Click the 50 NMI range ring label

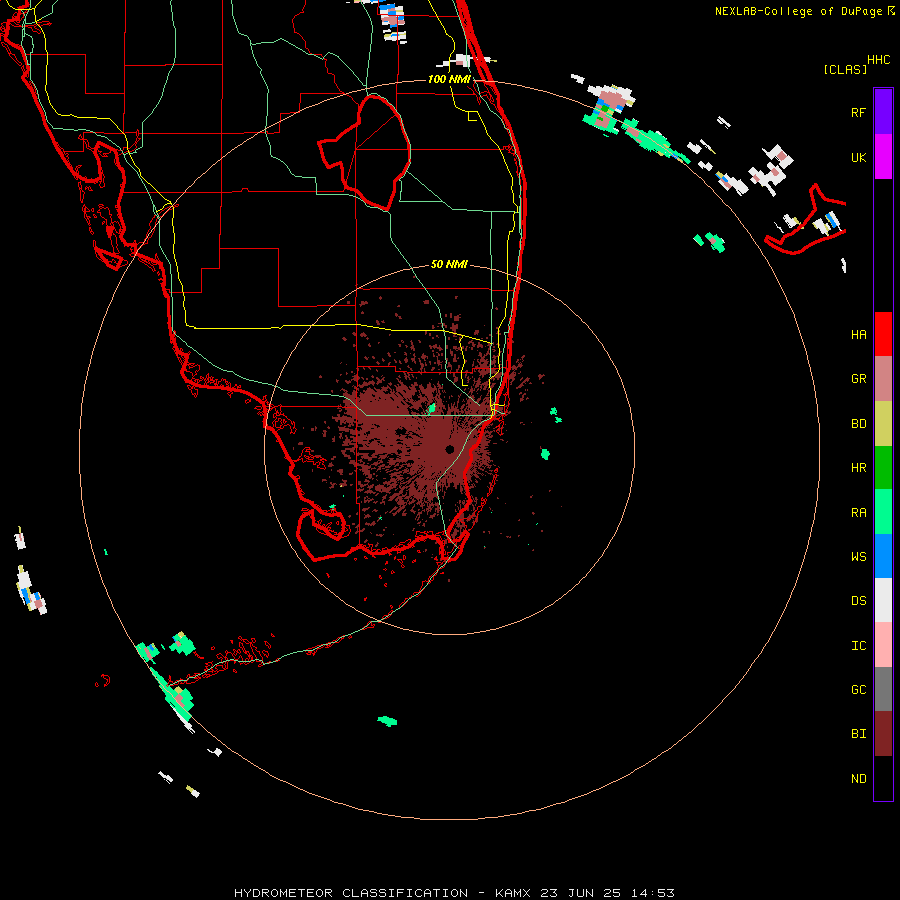pyautogui.click(x=449, y=264)
